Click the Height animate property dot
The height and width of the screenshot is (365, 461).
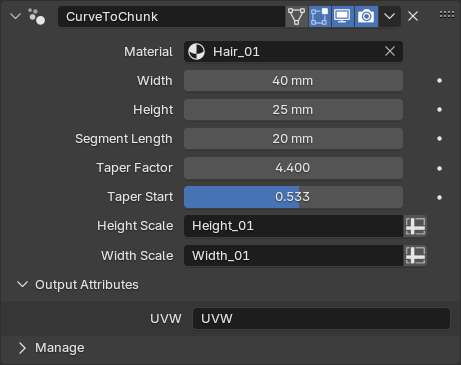(x=439, y=110)
